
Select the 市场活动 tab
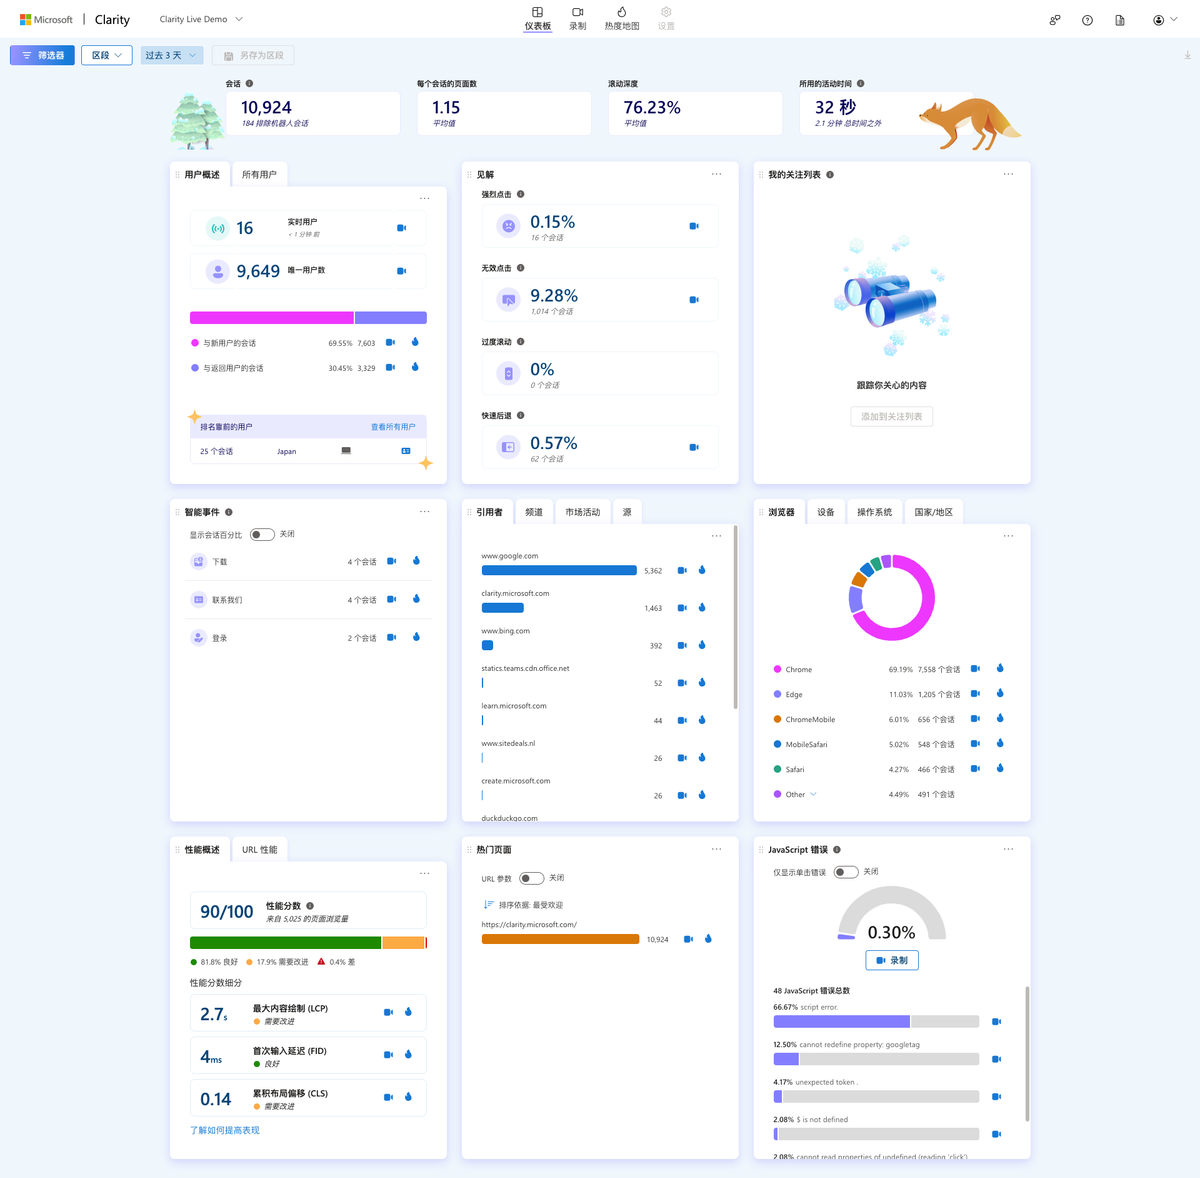[582, 512]
